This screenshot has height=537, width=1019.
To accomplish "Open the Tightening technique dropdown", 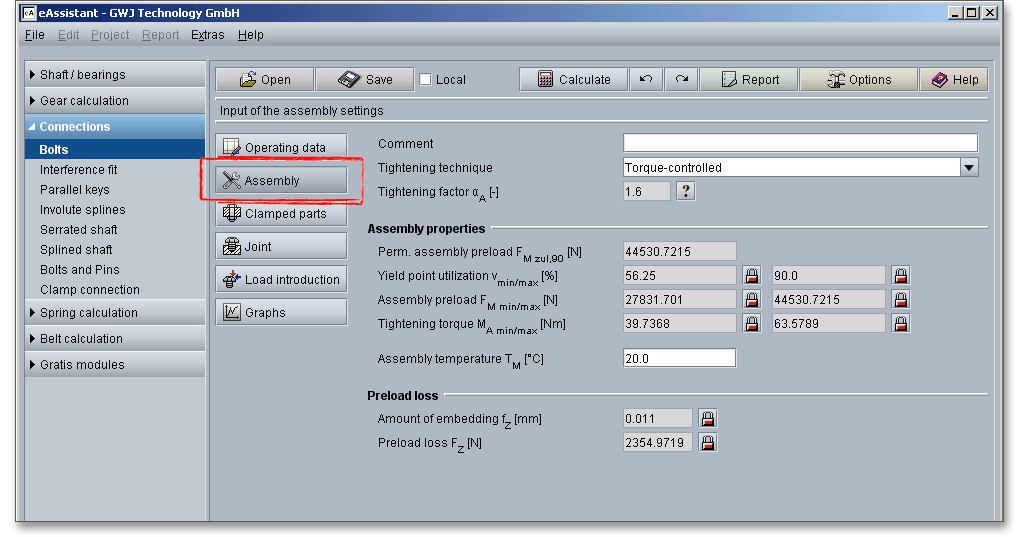I will click(968, 168).
